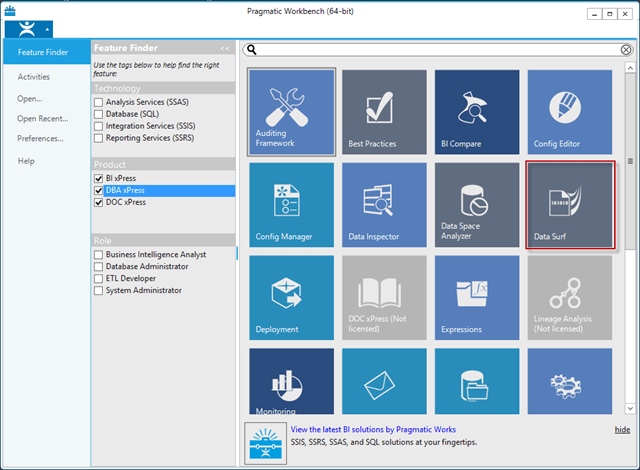640x470 pixels.
Task: Click the tile scrollbar down arrow
Action: coord(630,408)
